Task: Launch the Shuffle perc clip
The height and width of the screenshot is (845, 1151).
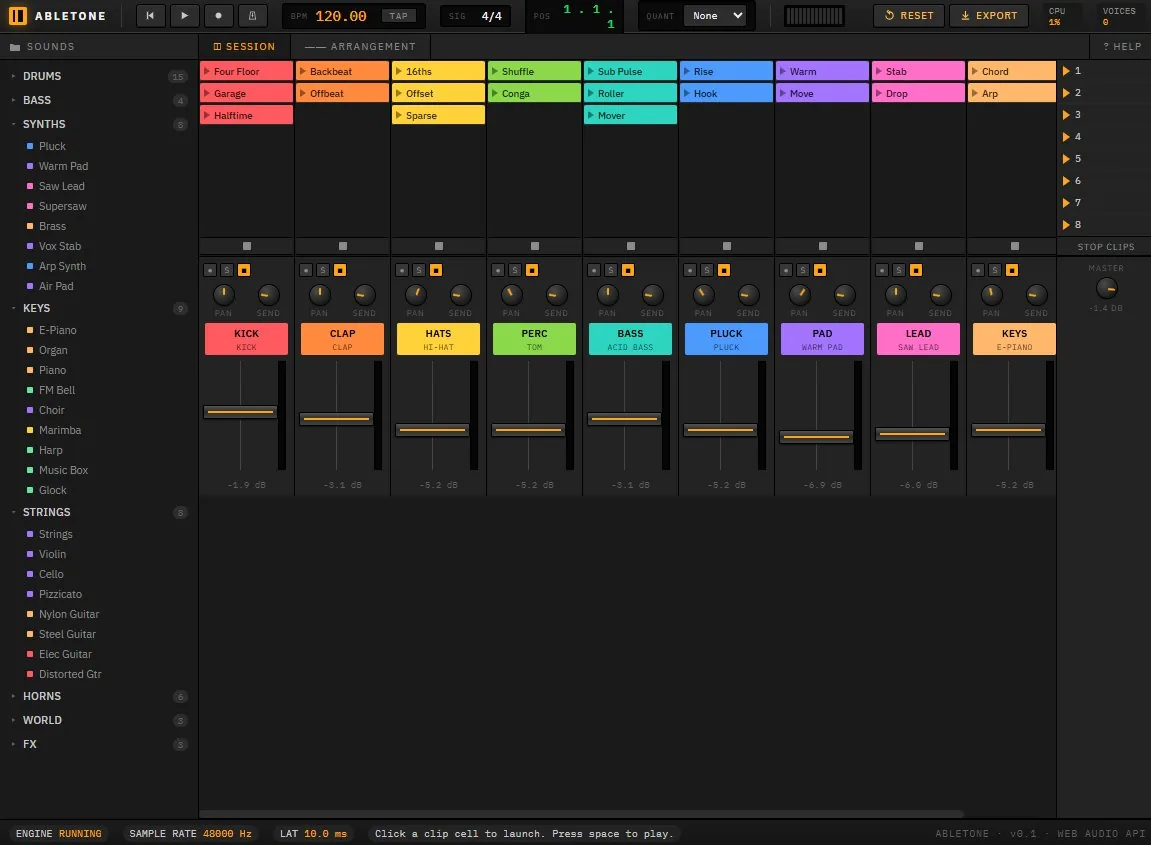Action: [534, 71]
